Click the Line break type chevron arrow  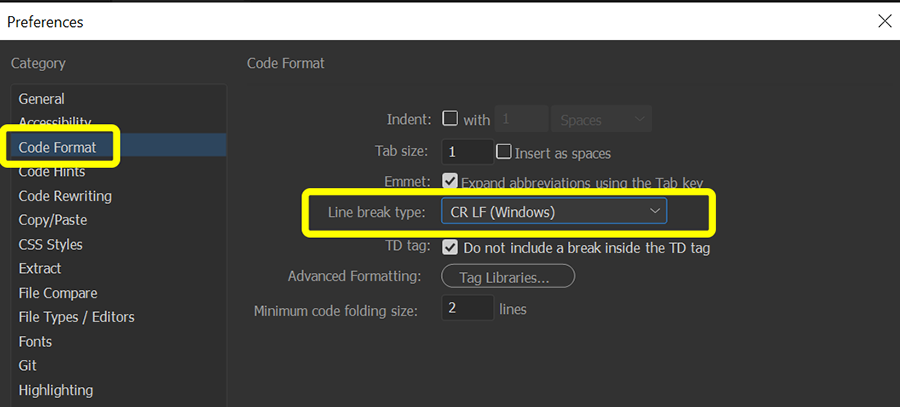(655, 211)
